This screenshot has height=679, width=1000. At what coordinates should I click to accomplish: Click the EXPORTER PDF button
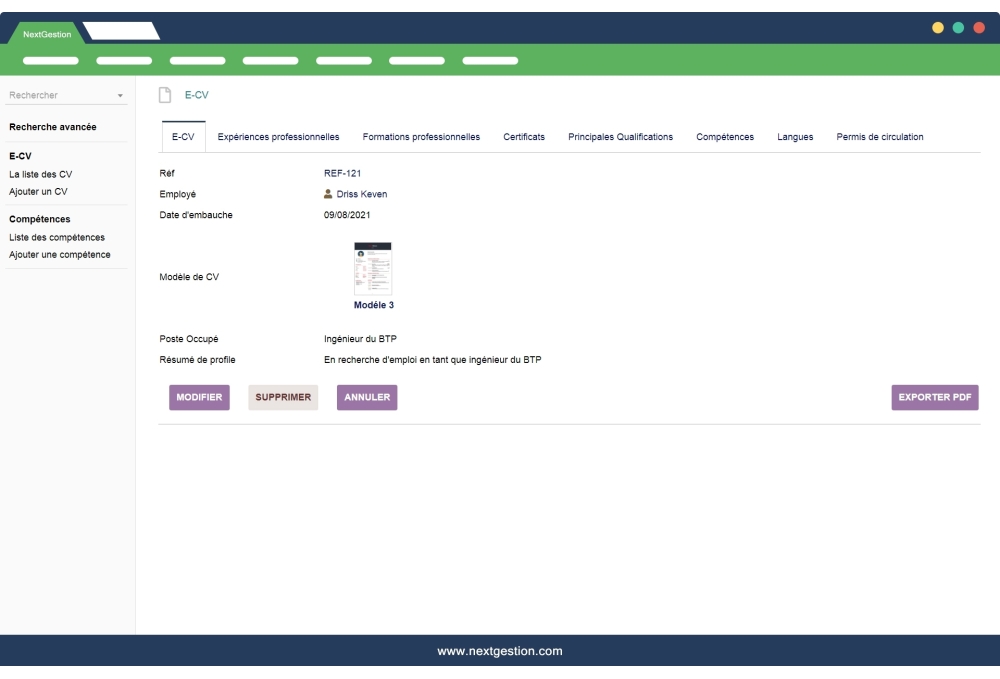point(935,397)
